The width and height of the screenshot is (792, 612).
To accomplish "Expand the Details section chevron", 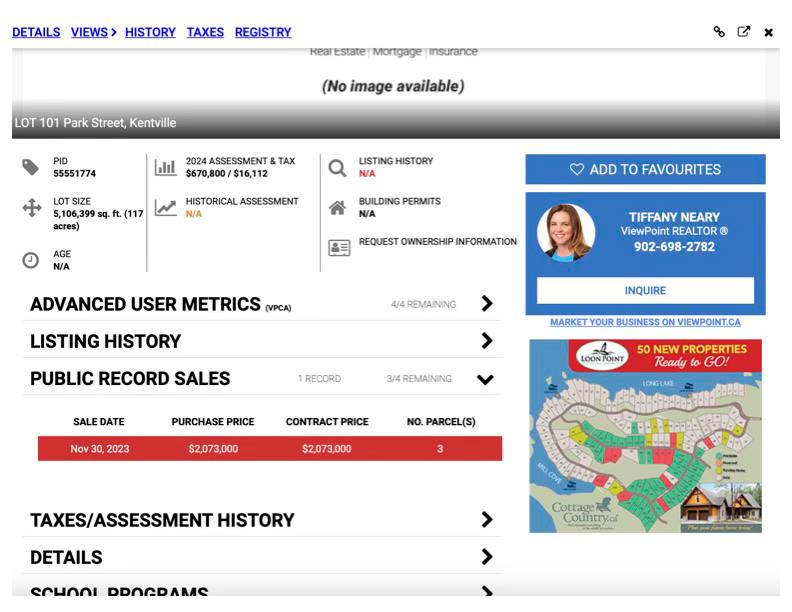I will point(486,557).
